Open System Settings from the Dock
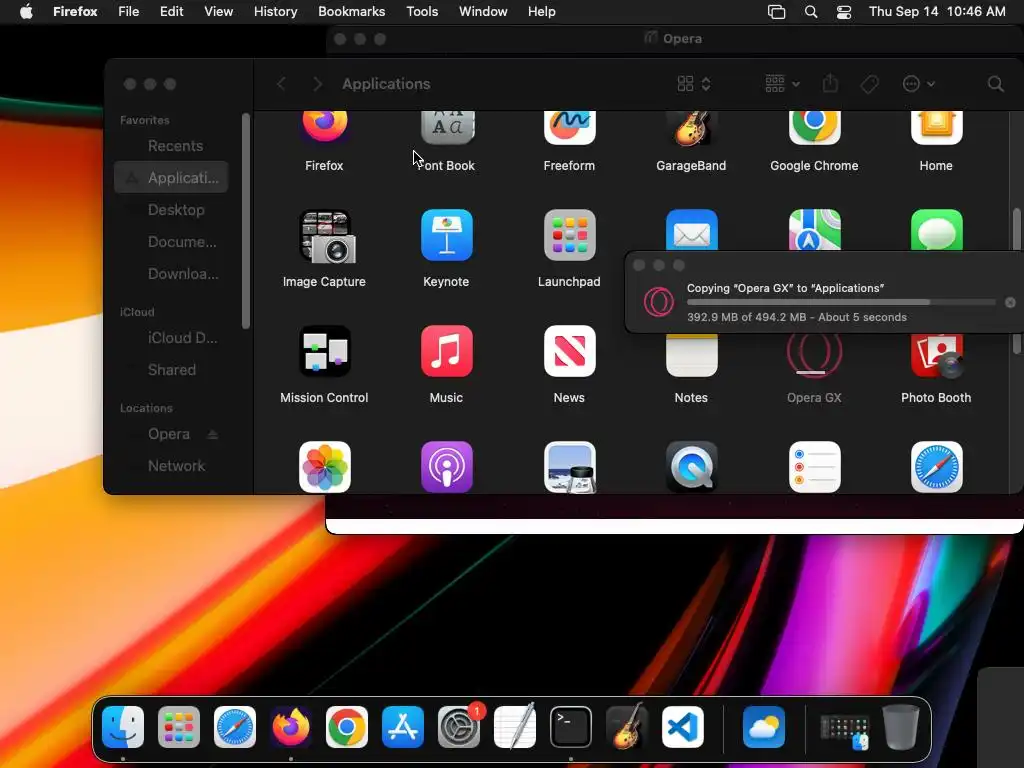The image size is (1024, 768). pyautogui.click(x=458, y=727)
